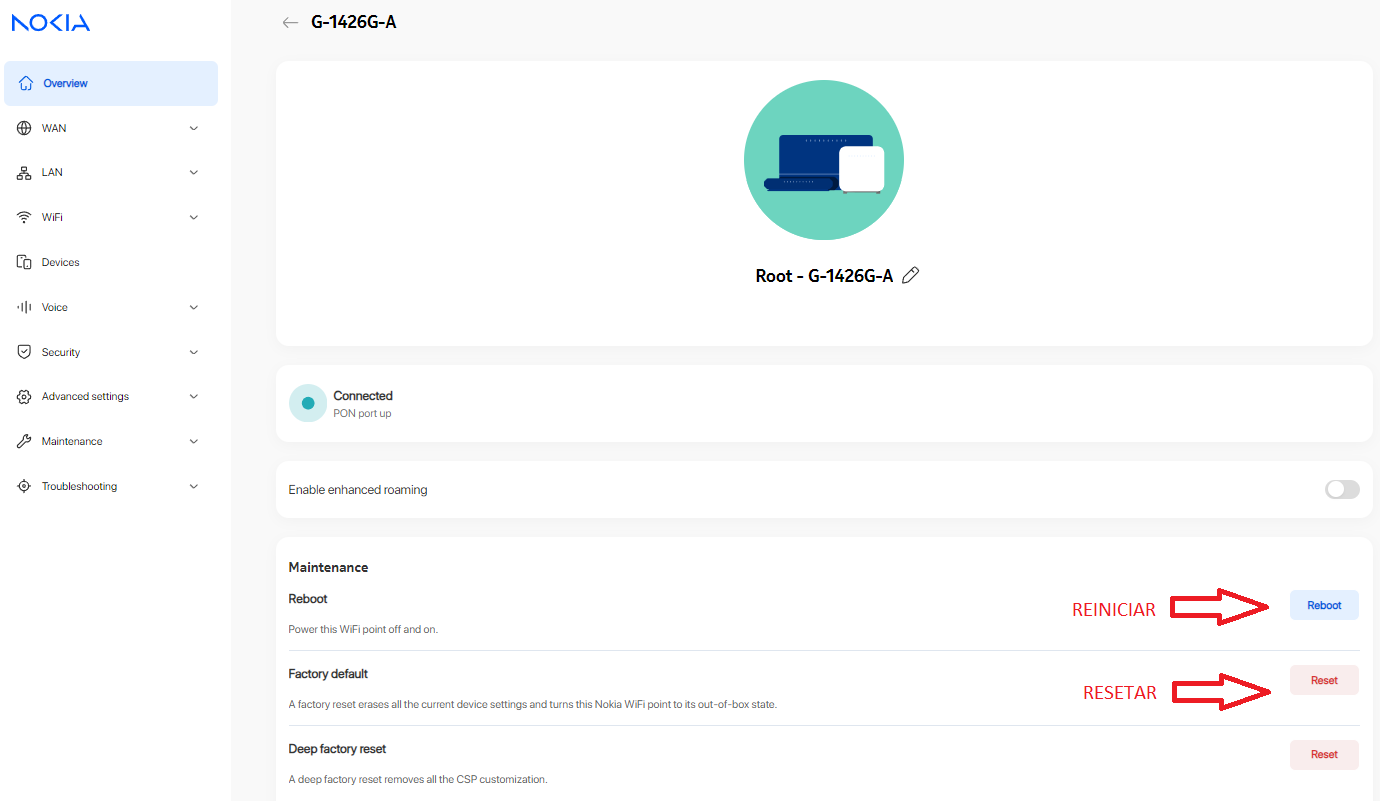Expand the Voice menu chevron
The width and height of the screenshot is (1380, 801).
pos(194,307)
